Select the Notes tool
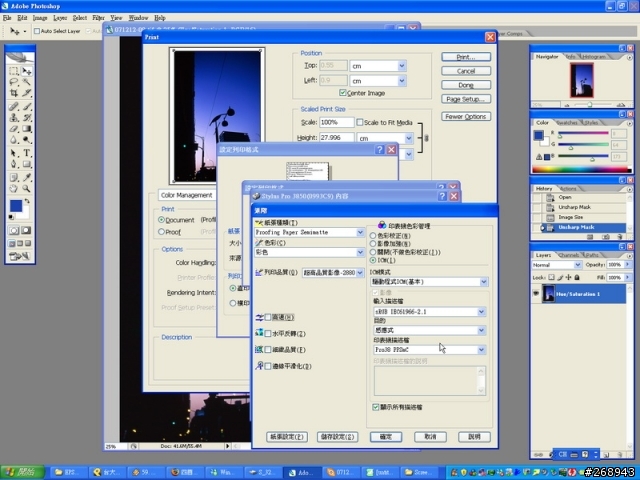Image resolution: width=640 pixels, height=480 pixels. 13,178
